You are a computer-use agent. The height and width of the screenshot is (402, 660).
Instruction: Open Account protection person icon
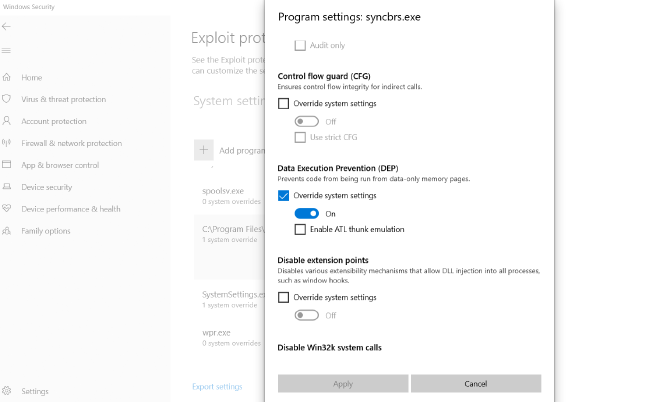pyautogui.click(x=8, y=121)
